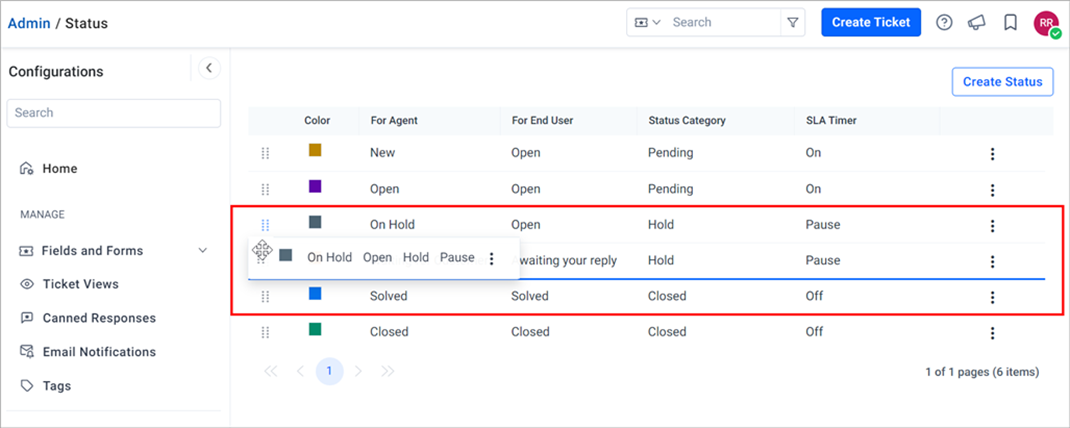Screen dimensions: 1070x428
Task: Click the Create Status button
Action: tap(1002, 82)
